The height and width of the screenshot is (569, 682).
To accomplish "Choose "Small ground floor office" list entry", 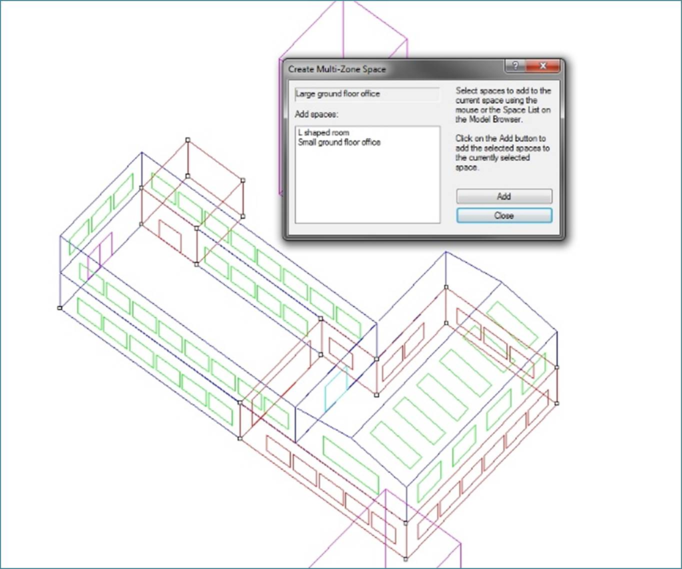I will pos(339,142).
